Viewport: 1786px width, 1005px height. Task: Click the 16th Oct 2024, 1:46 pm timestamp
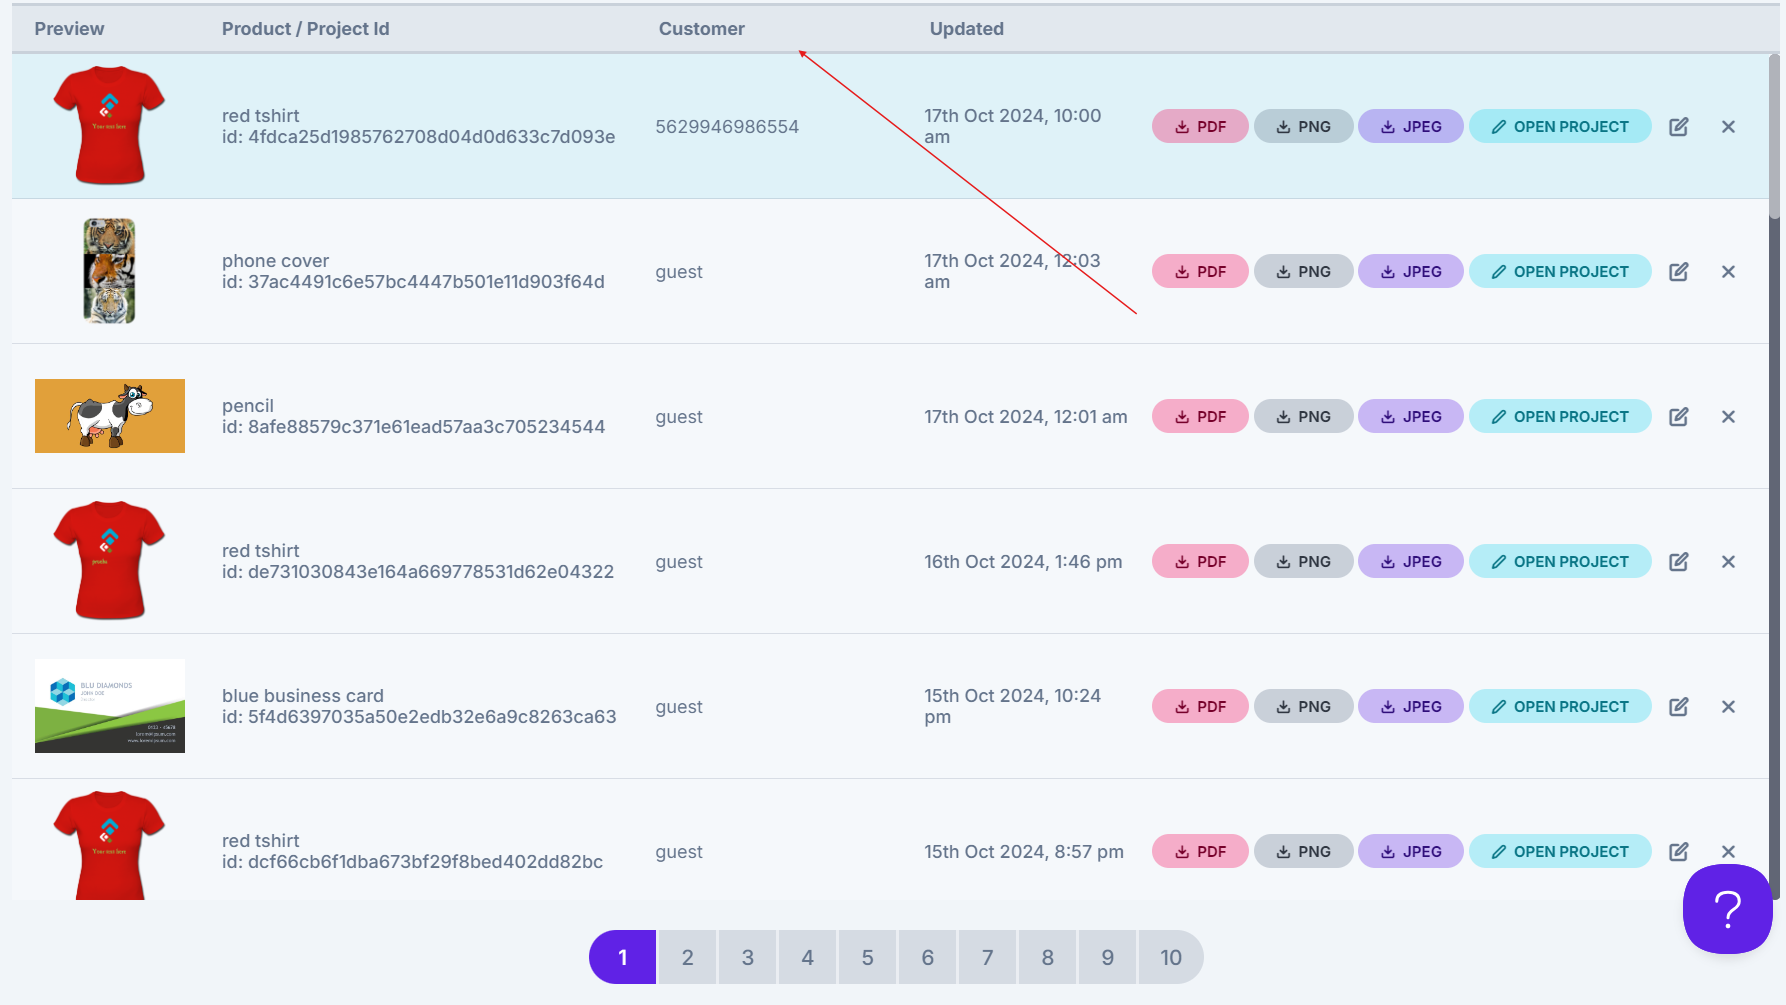pos(1023,562)
